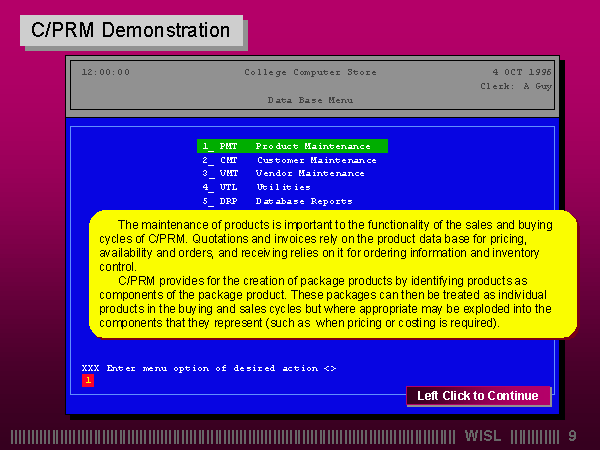600x450 pixels.
Task: Click the DRP shortcut code
Action: coord(229,201)
